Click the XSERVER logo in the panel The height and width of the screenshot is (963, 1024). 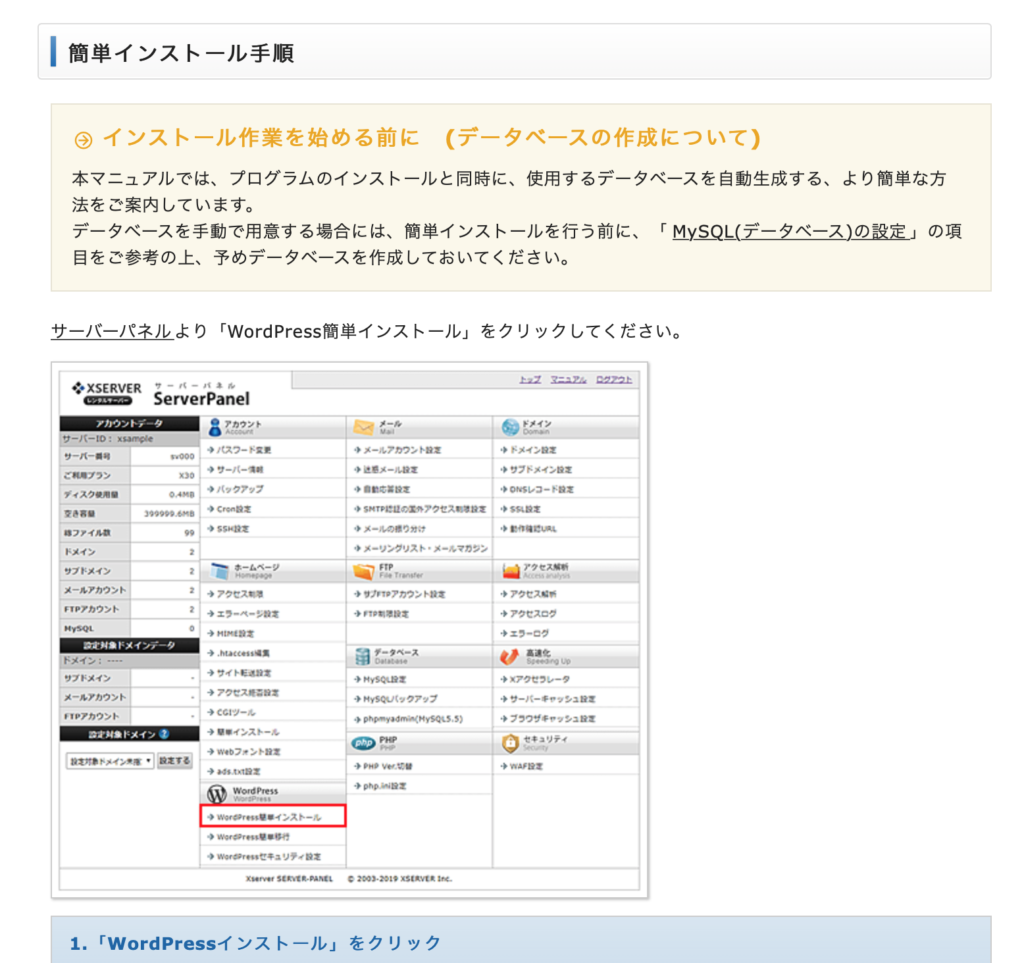tap(106, 392)
